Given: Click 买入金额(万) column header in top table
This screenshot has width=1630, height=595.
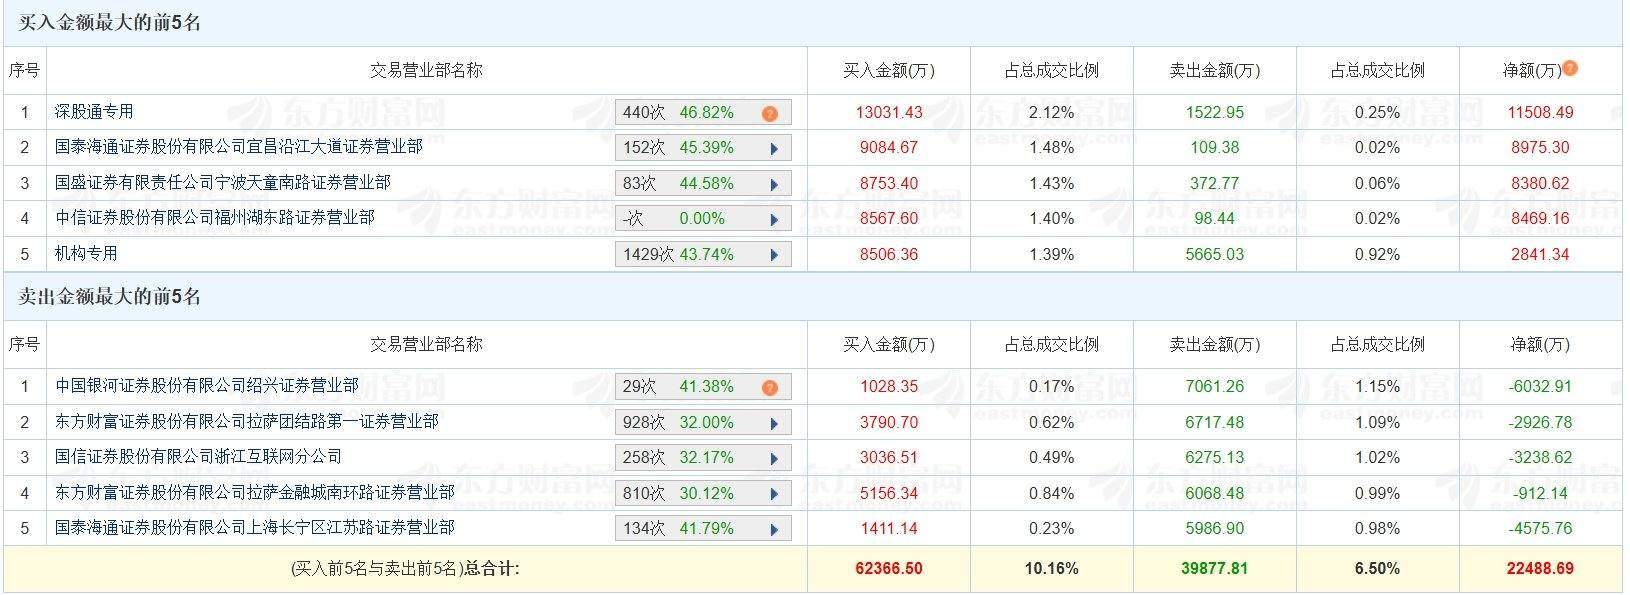Looking at the screenshot, I should [888, 71].
